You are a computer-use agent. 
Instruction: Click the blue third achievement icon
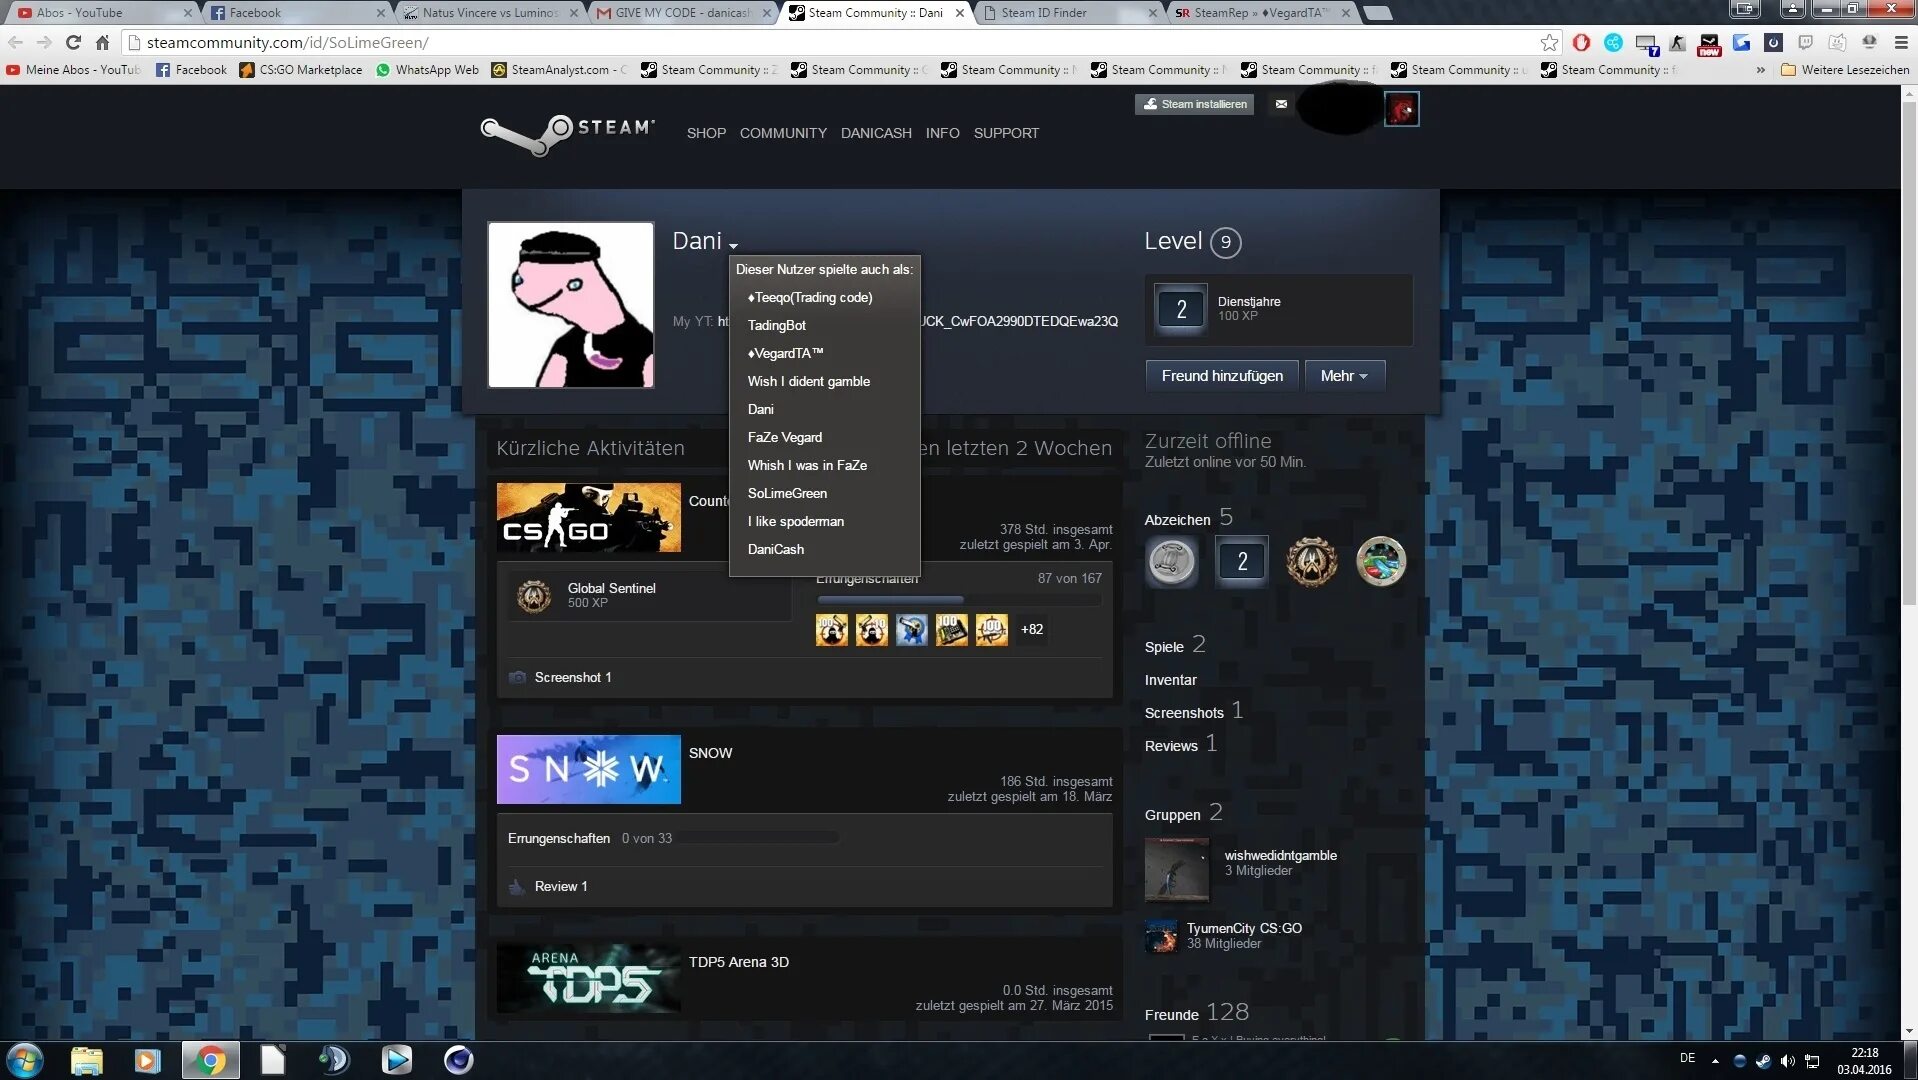point(912,630)
